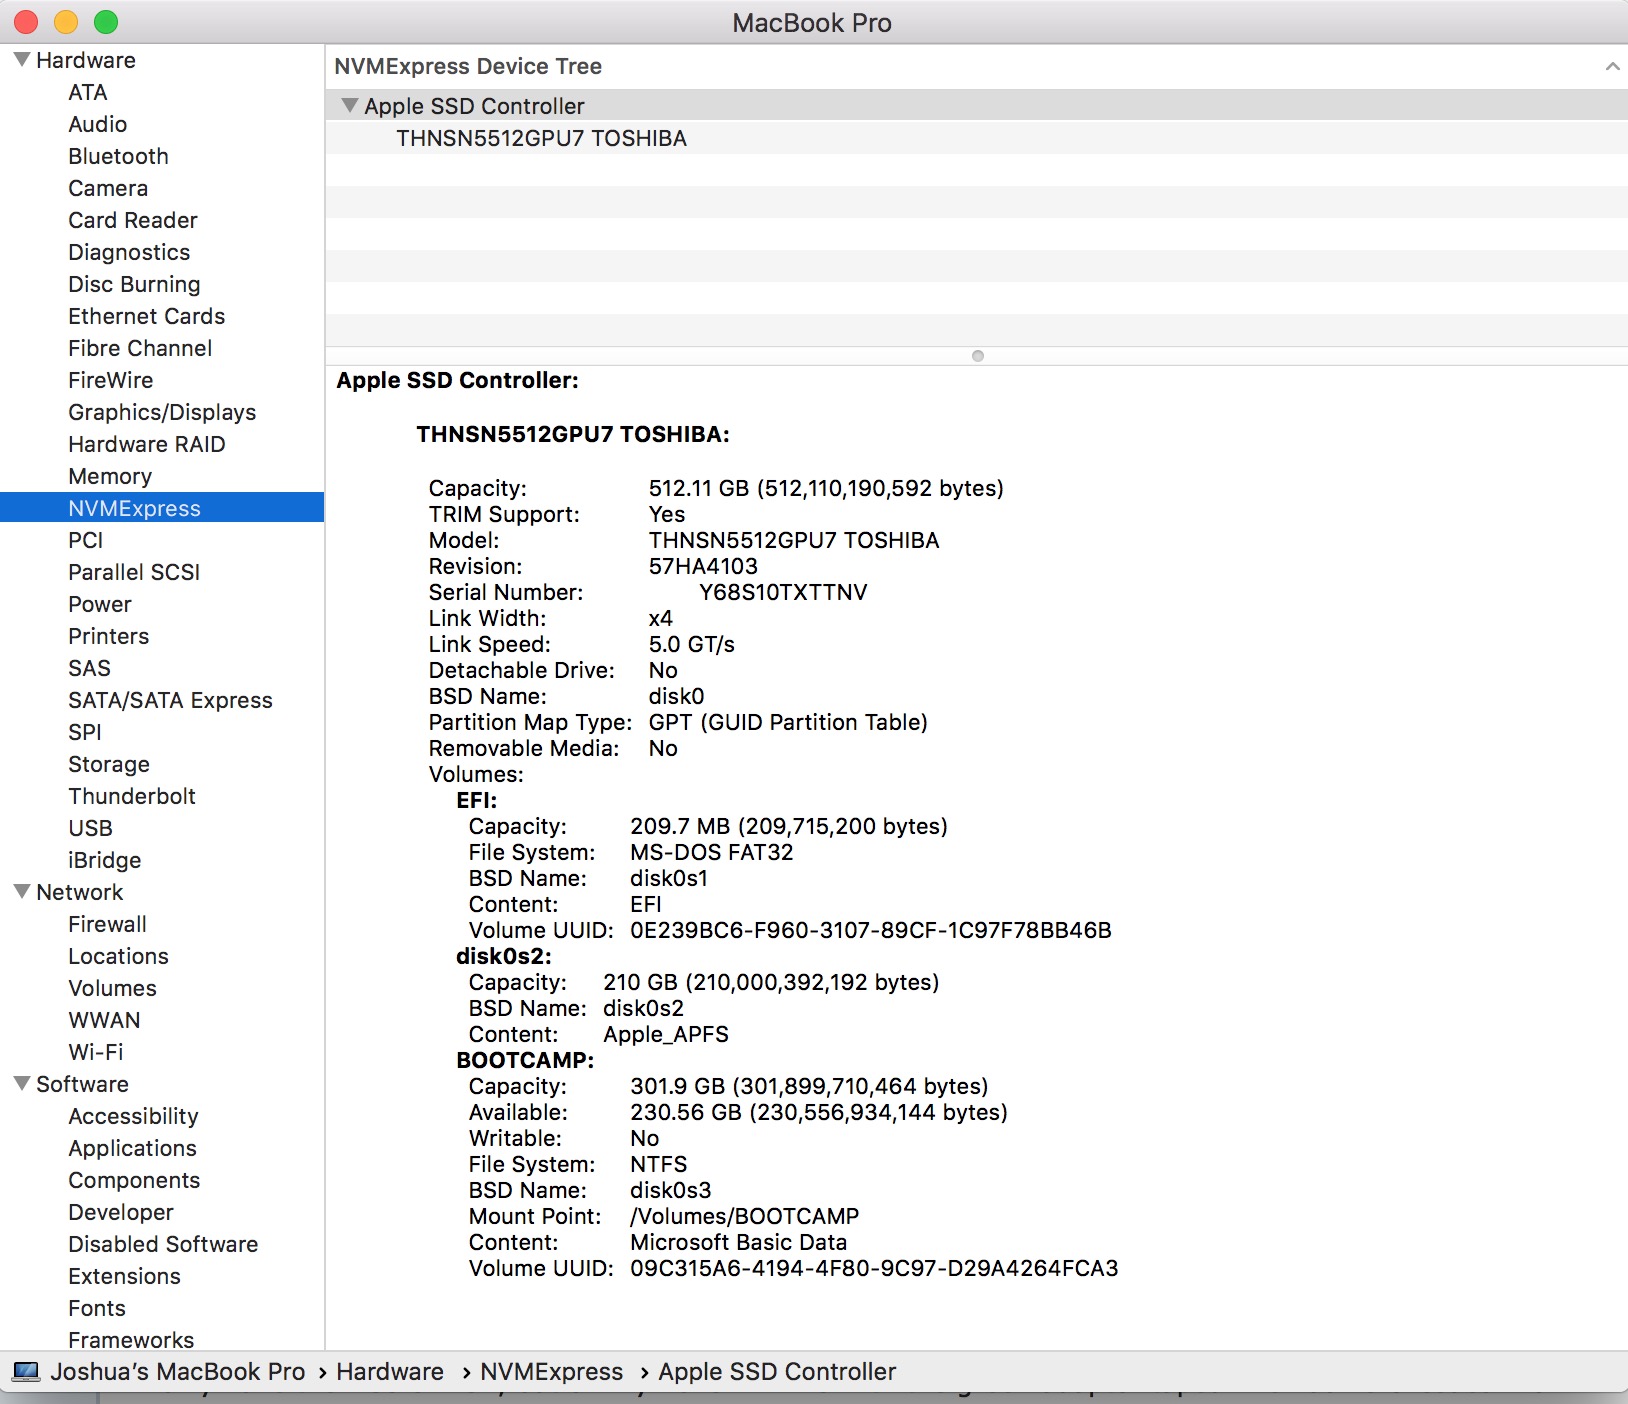
Task: Open iBridge info
Action: pos(105,860)
